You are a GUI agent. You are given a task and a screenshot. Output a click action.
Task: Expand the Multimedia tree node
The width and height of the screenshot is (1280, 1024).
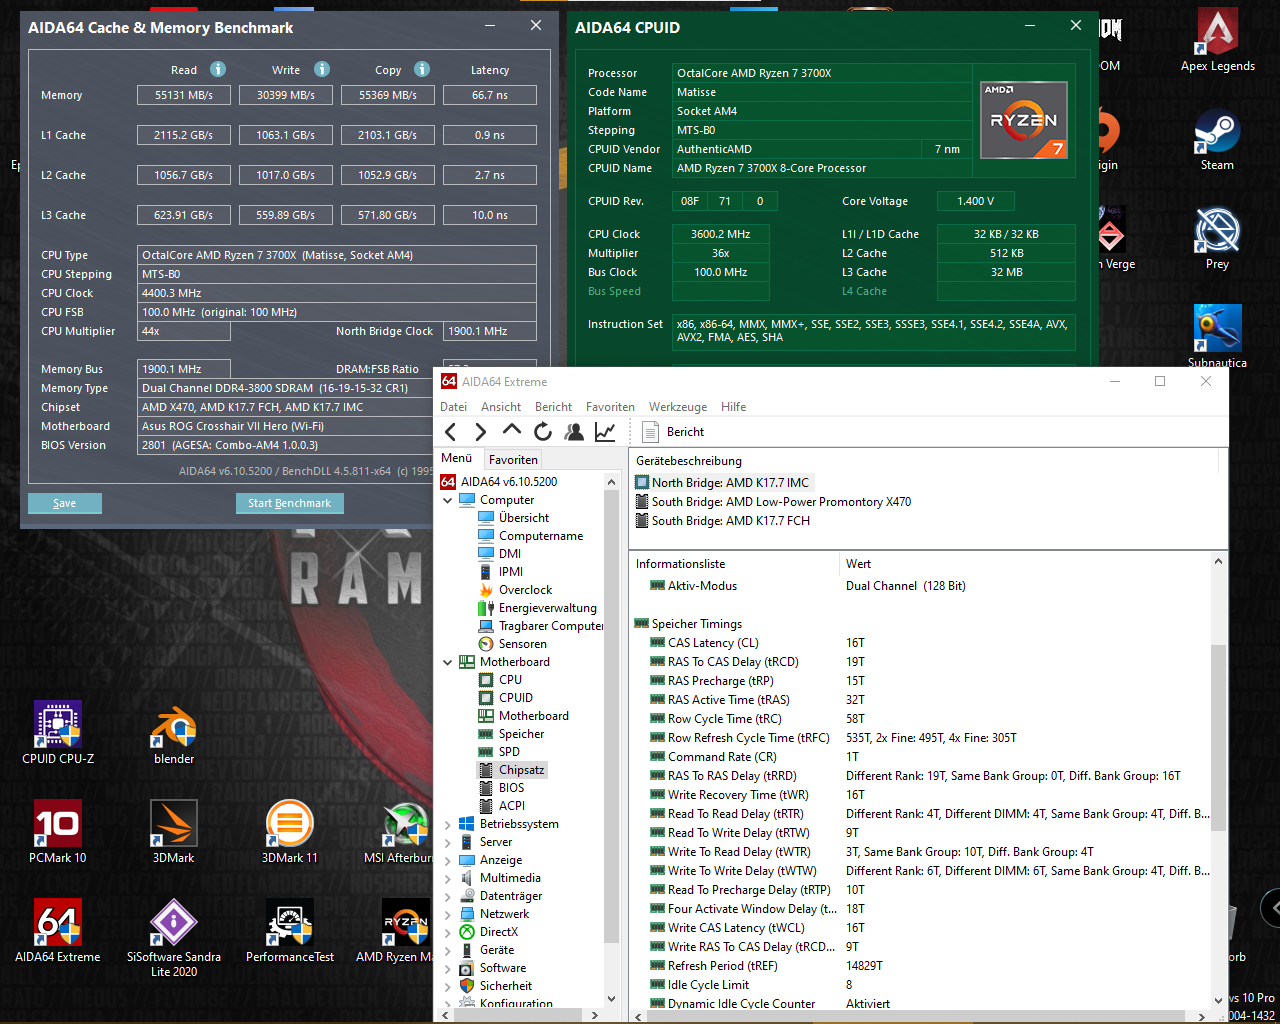coord(448,878)
